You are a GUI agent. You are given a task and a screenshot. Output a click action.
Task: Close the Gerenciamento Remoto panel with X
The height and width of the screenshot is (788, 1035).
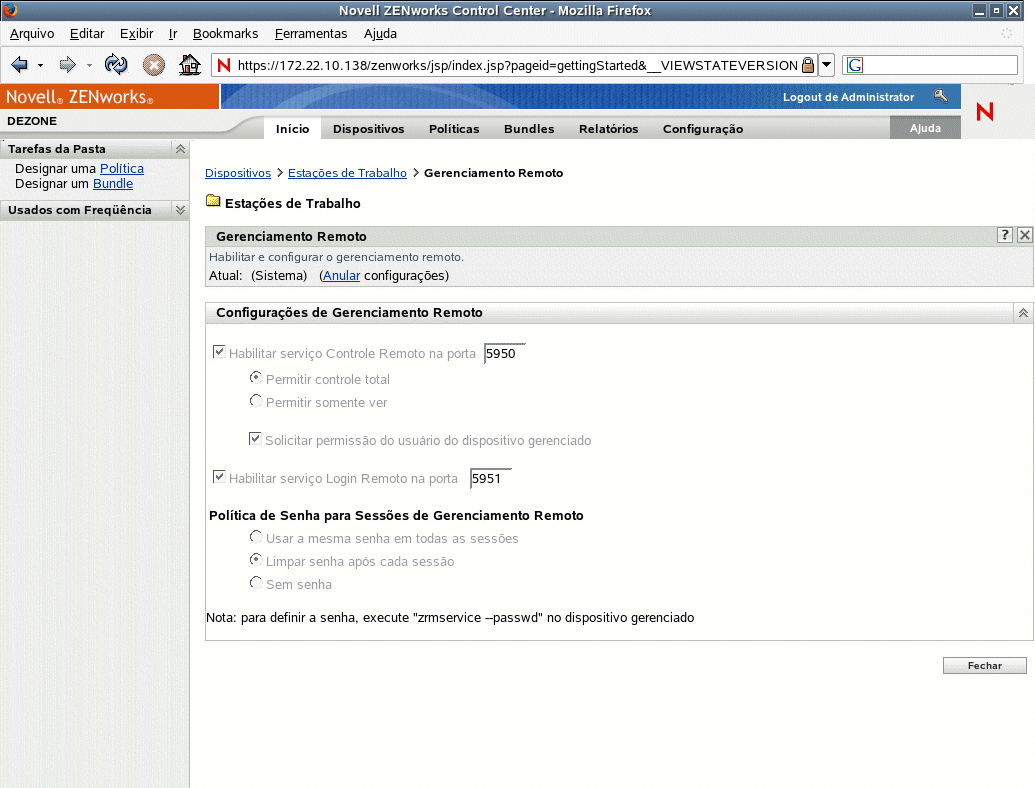pyautogui.click(x=1024, y=235)
